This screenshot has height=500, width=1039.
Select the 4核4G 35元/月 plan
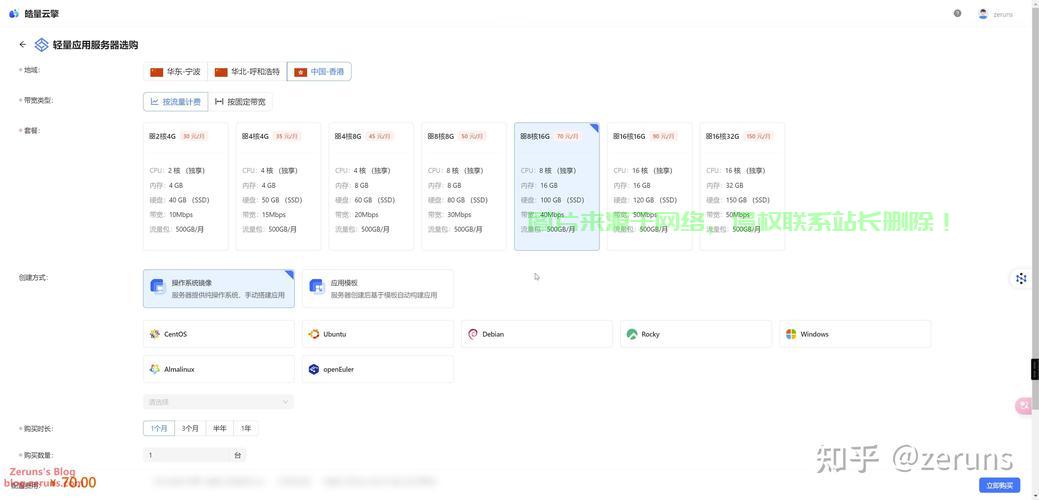pos(278,186)
